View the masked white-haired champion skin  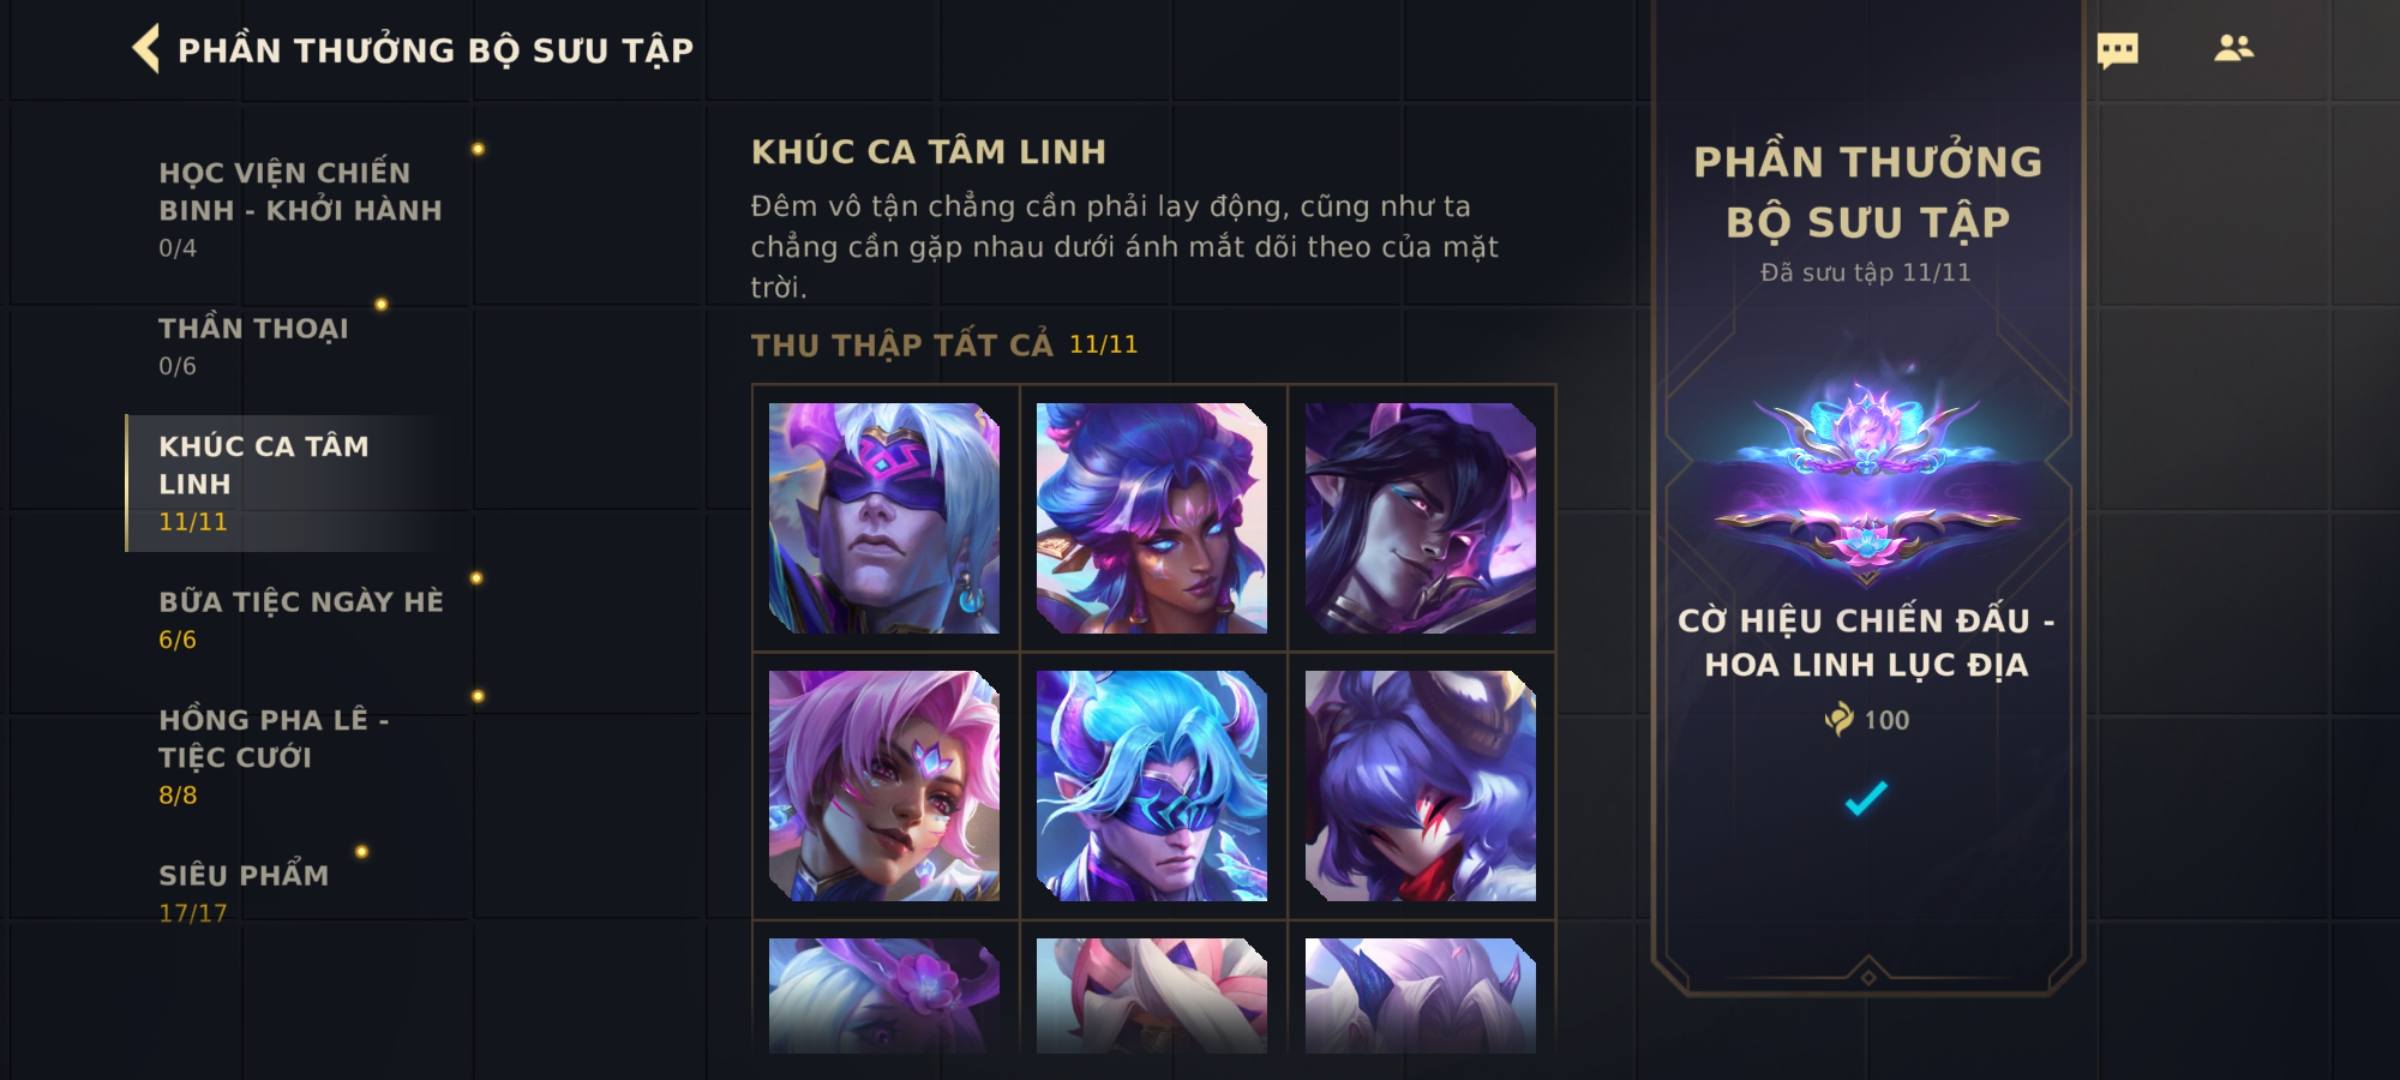tap(884, 518)
